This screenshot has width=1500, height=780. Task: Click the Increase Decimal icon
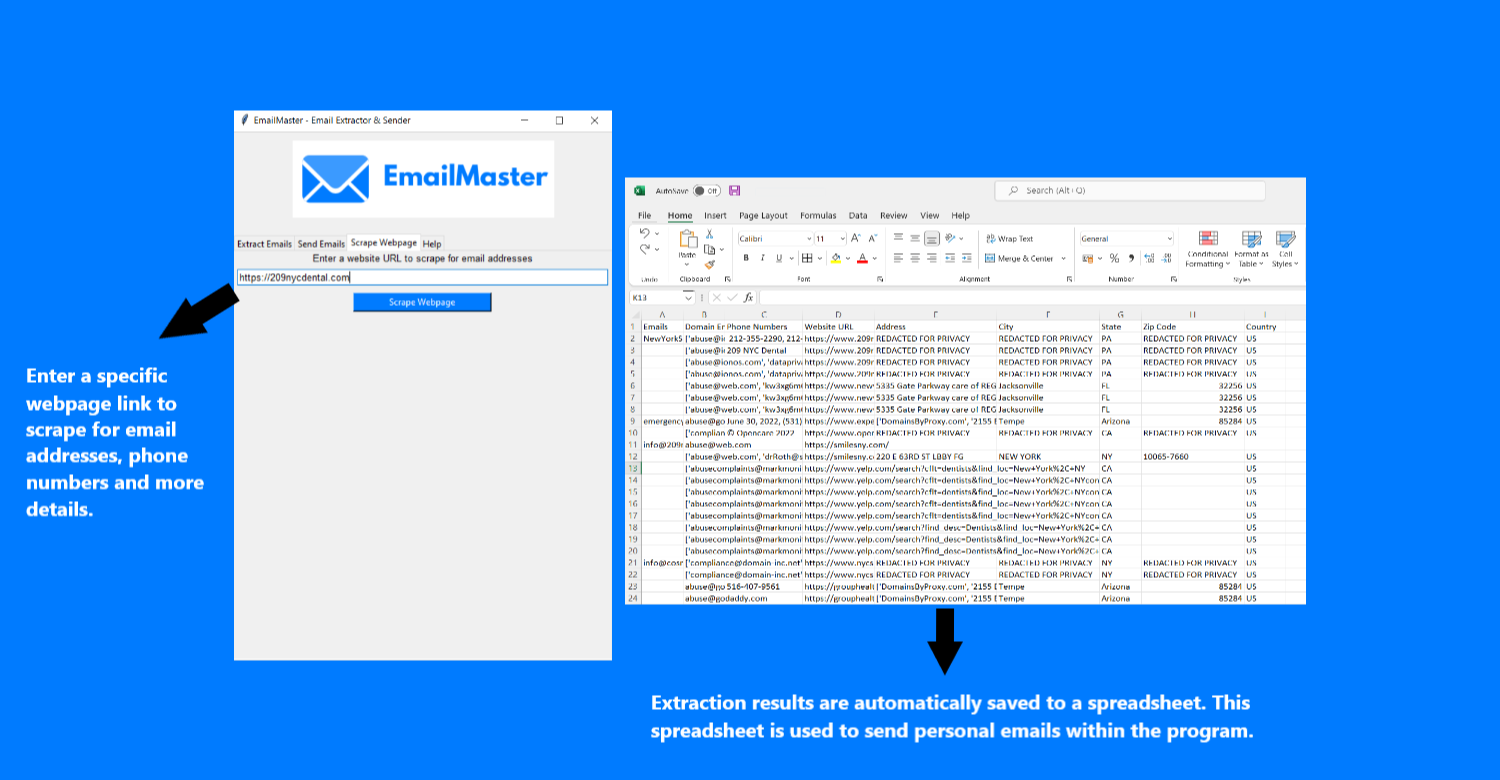[x=1149, y=259]
